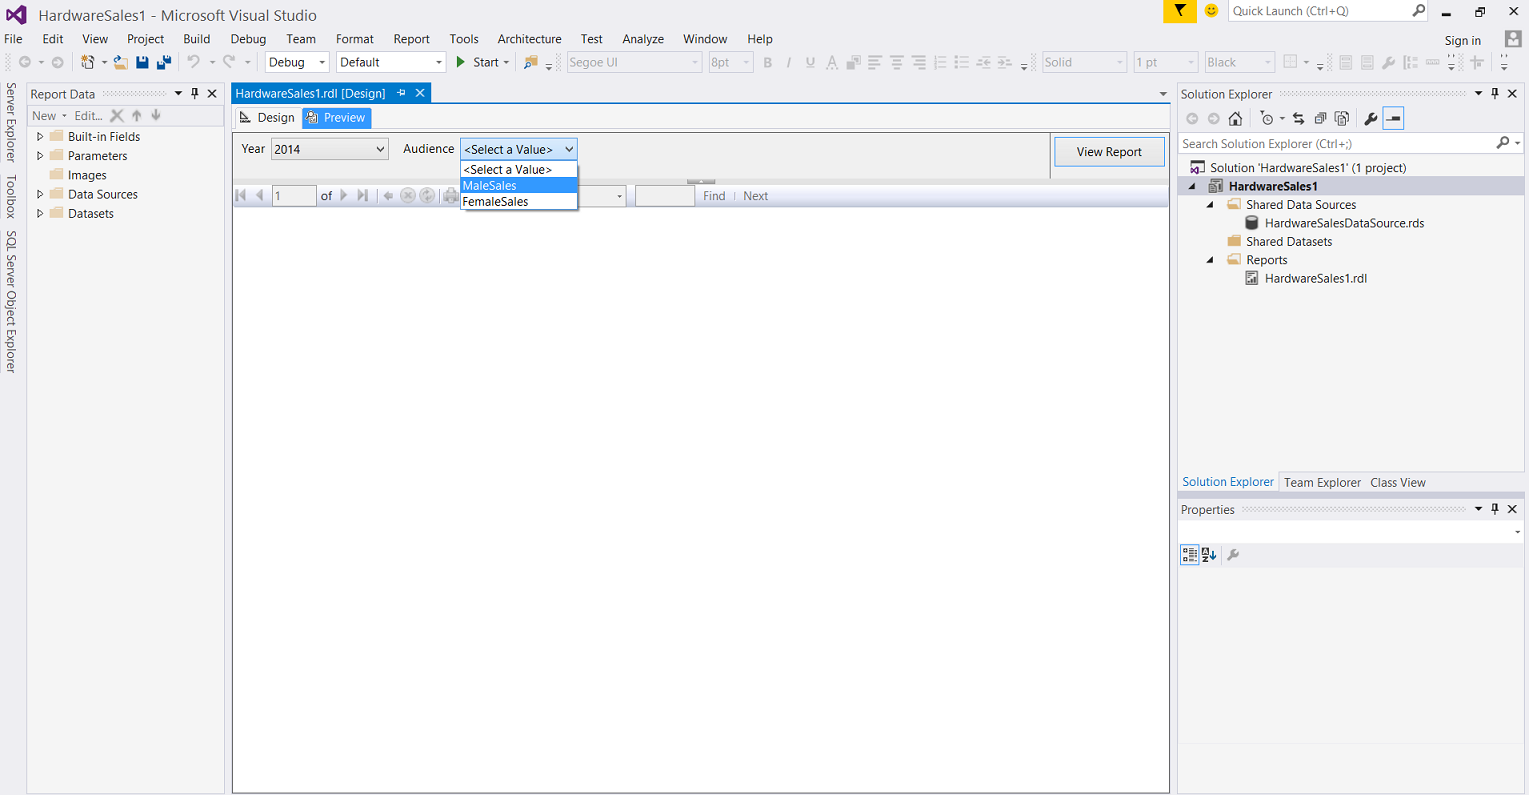The image size is (1529, 795).
Task: Open the Server Explorer side tab
Action: [x=12, y=122]
